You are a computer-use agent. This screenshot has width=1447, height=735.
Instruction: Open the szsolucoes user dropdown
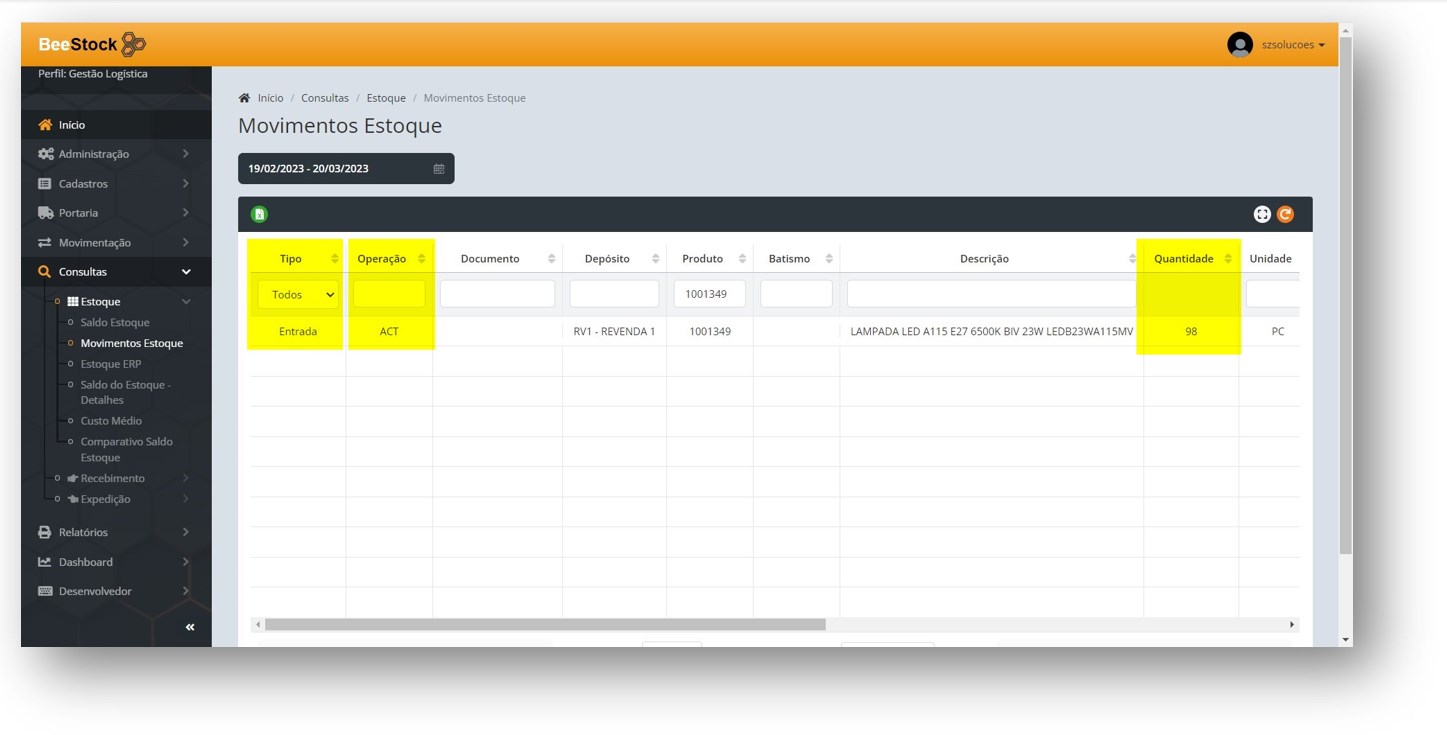[1292, 45]
